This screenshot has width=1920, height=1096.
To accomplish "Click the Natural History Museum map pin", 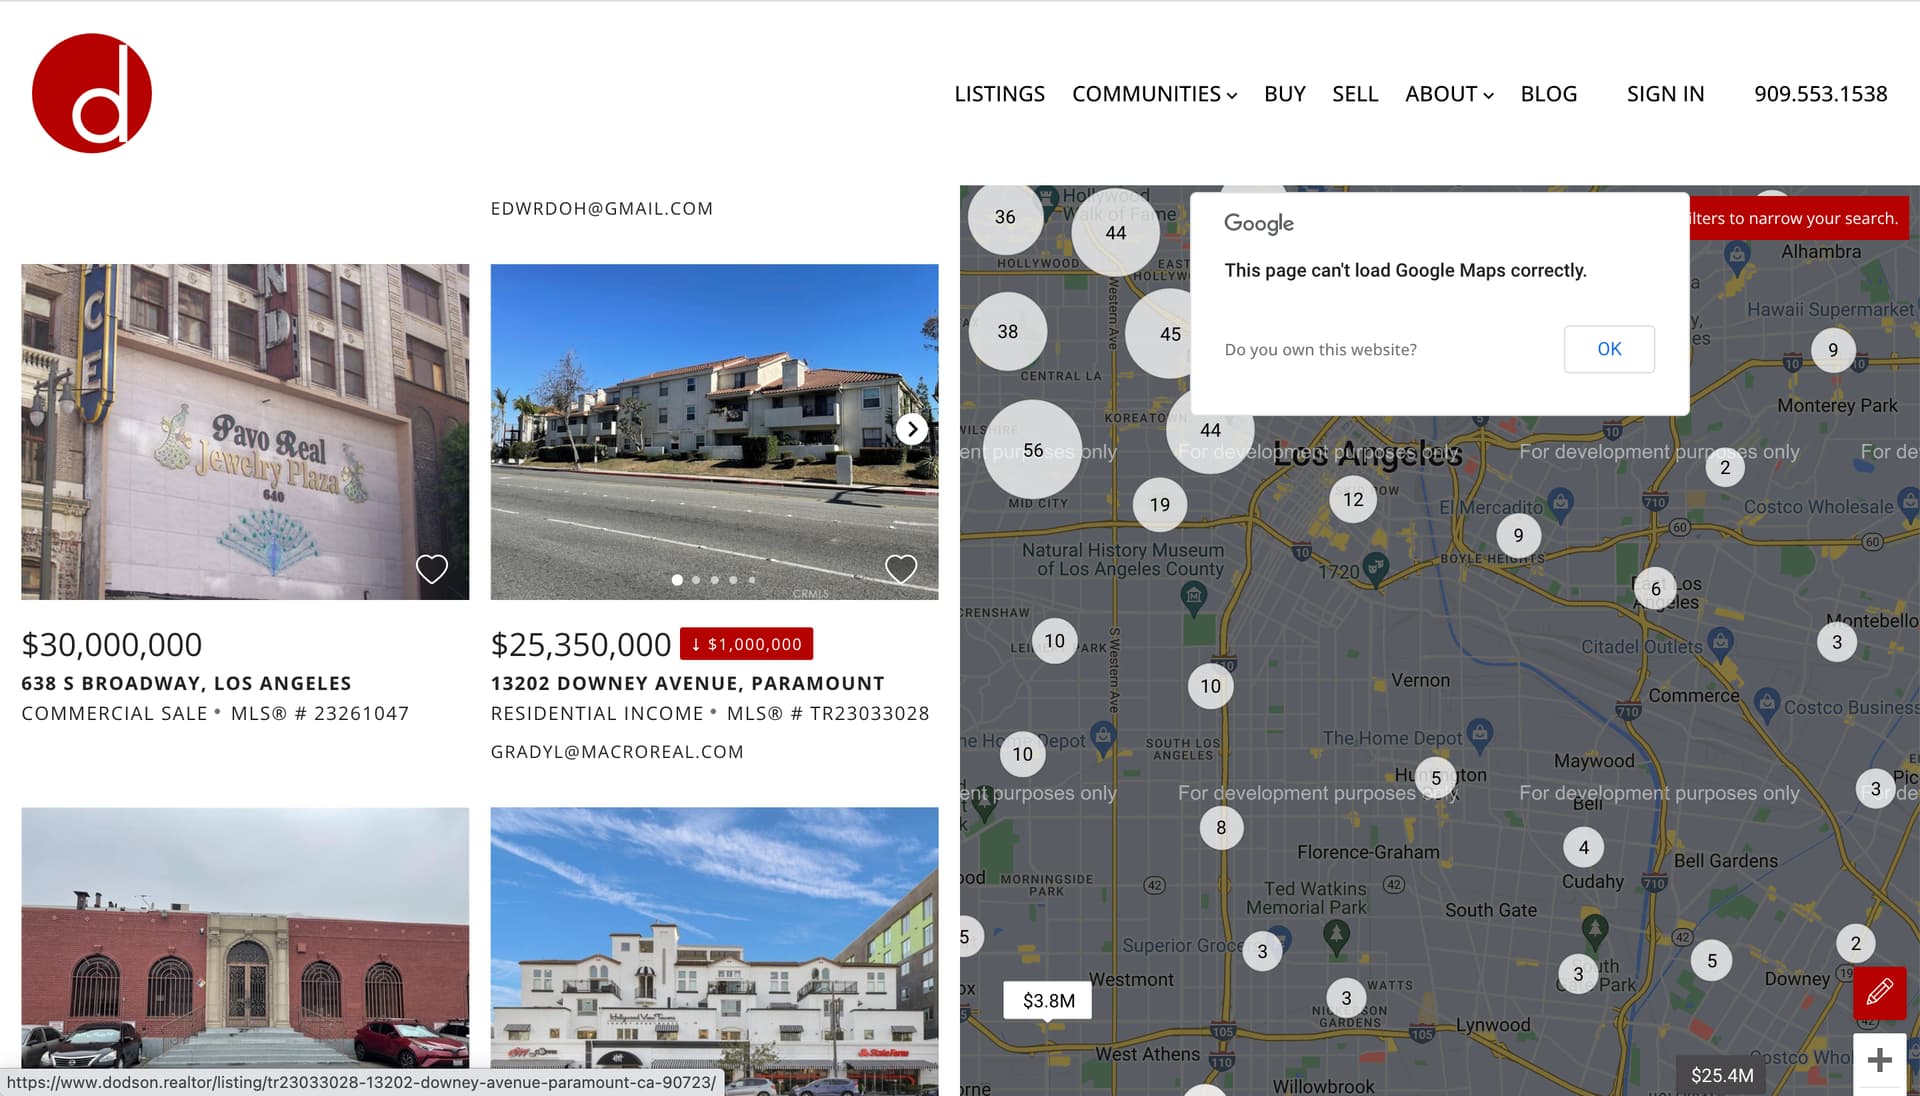I will (1193, 598).
